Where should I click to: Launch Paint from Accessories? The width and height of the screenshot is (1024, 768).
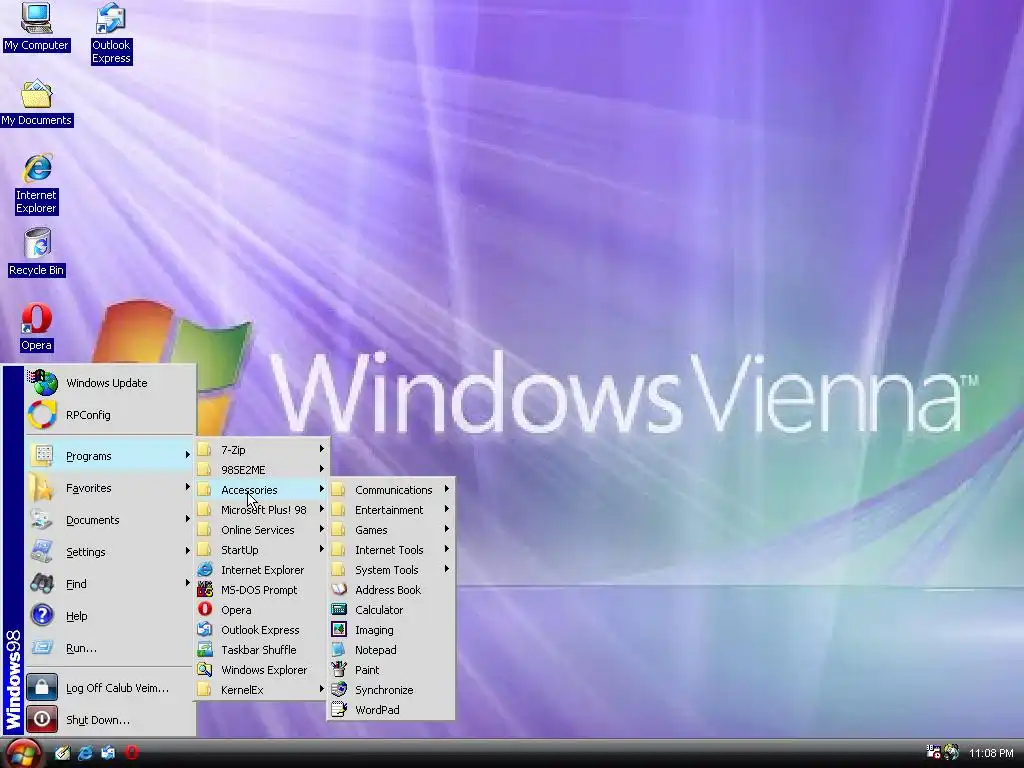(391, 670)
